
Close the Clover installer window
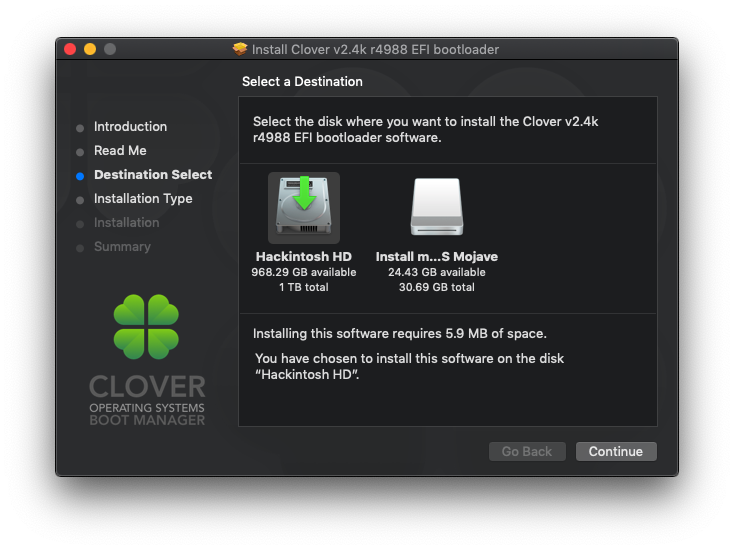click(x=70, y=49)
